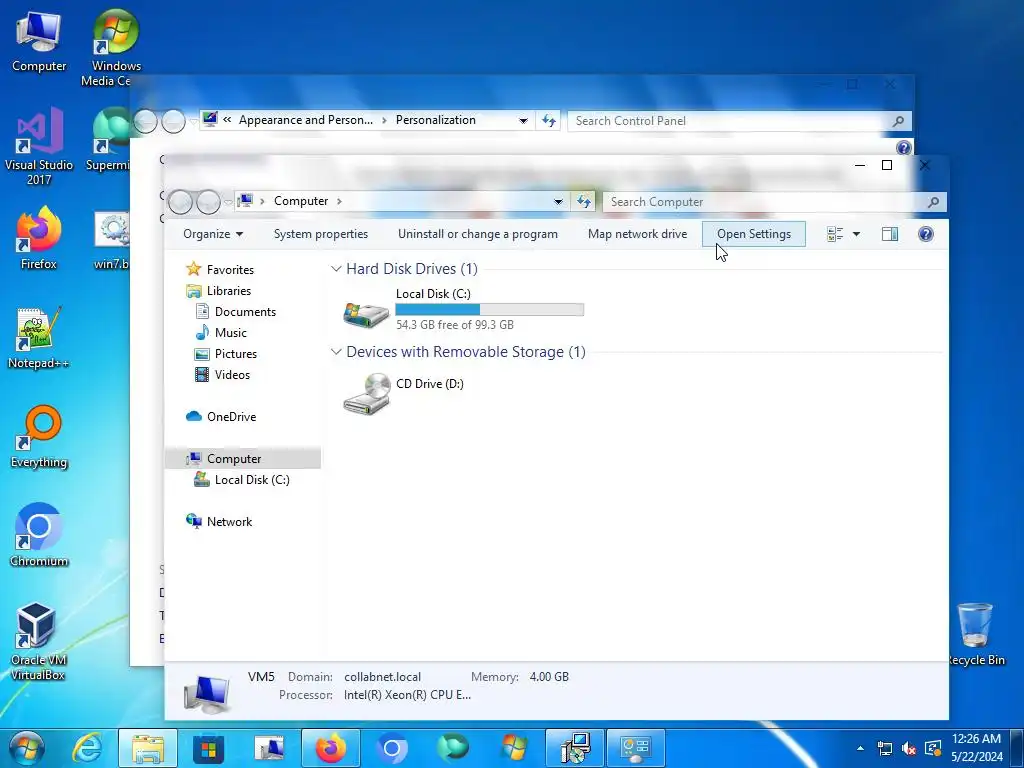The image size is (1024, 768).
Task: Click Computer breadcrumb in address bar
Action: click(x=301, y=201)
